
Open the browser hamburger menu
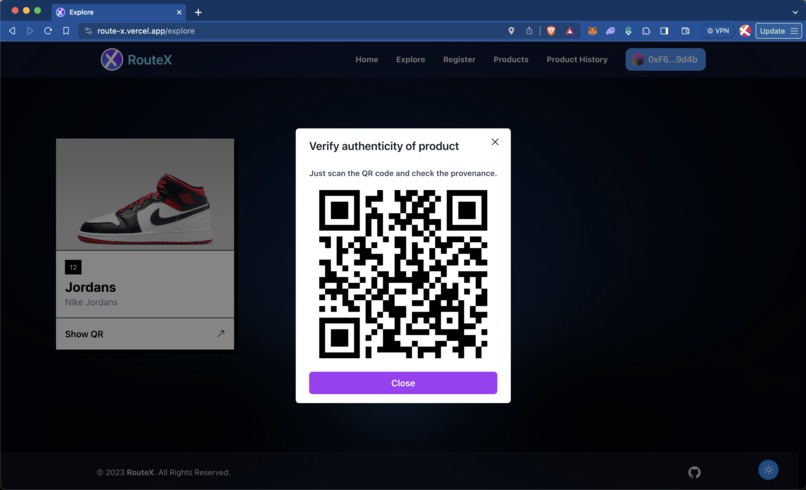794,31
